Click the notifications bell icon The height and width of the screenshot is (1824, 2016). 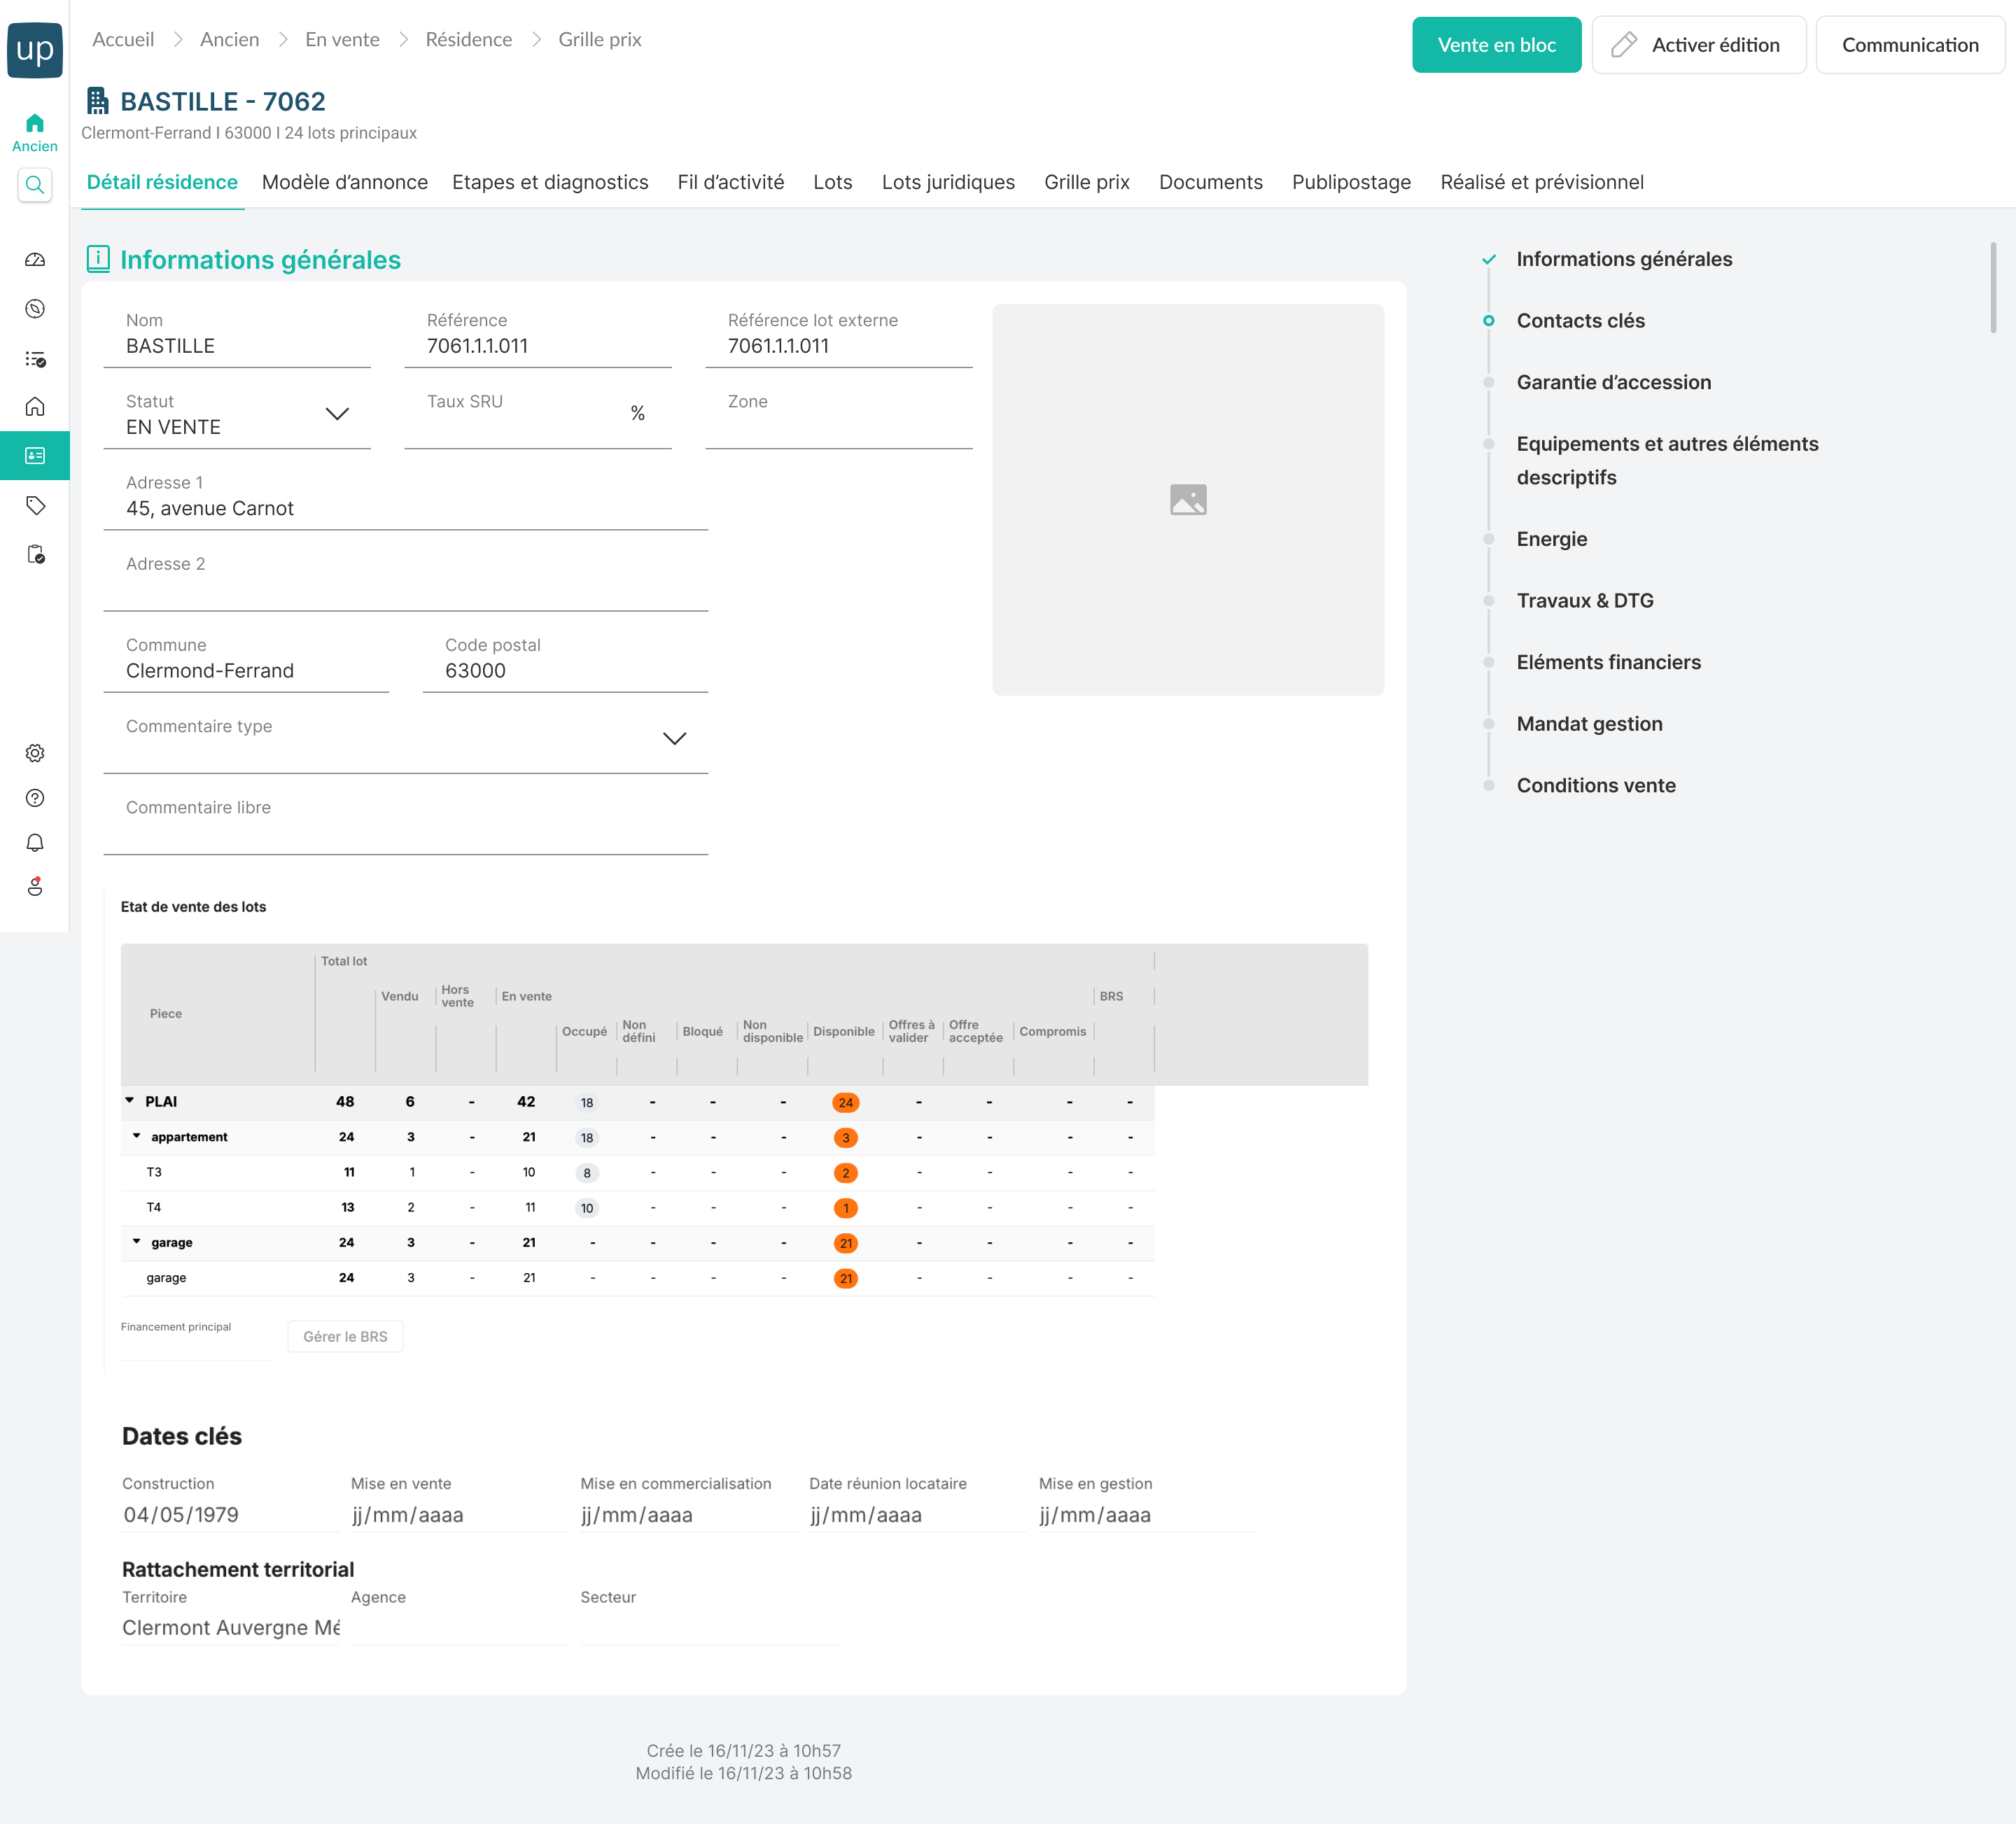click(35, 843)
